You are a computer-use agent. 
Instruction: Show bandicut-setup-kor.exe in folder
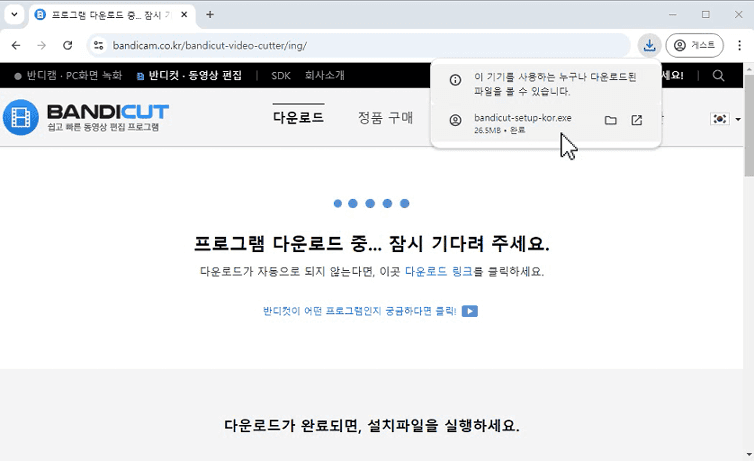(x=610, y=120)
